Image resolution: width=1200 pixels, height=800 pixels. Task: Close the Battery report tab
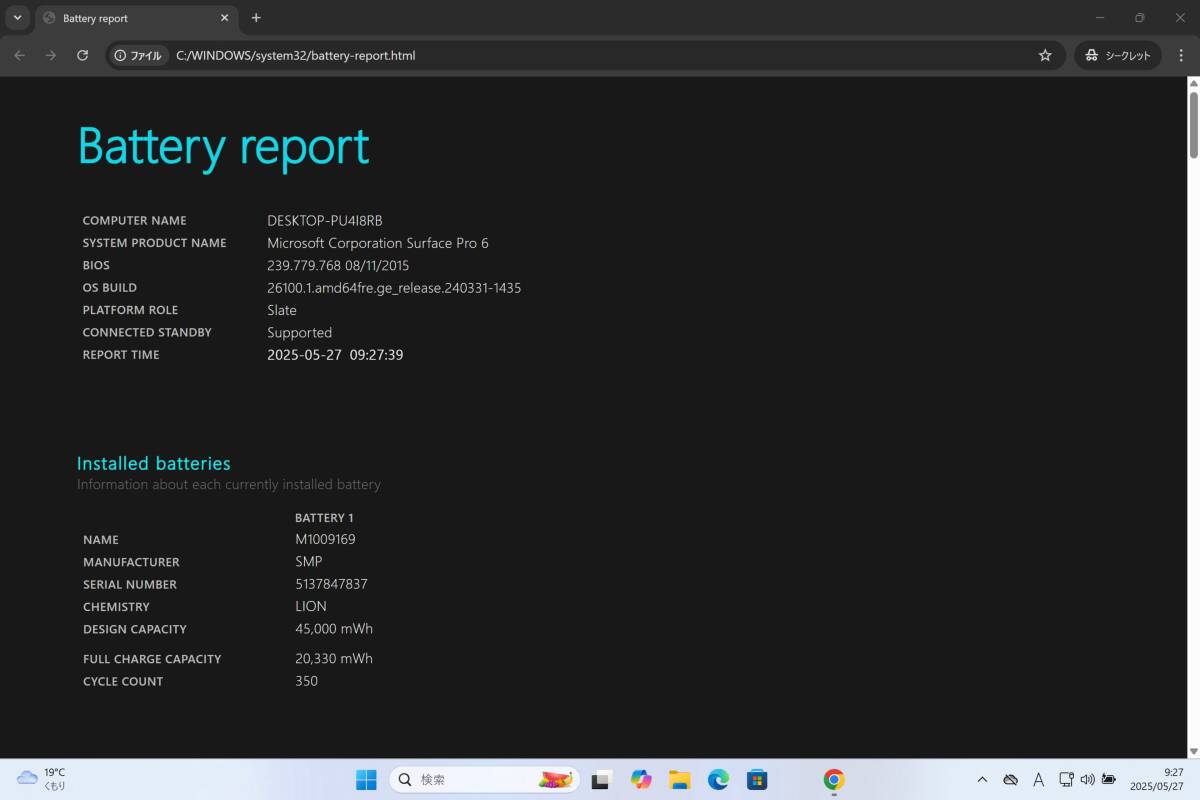point(225,18)
